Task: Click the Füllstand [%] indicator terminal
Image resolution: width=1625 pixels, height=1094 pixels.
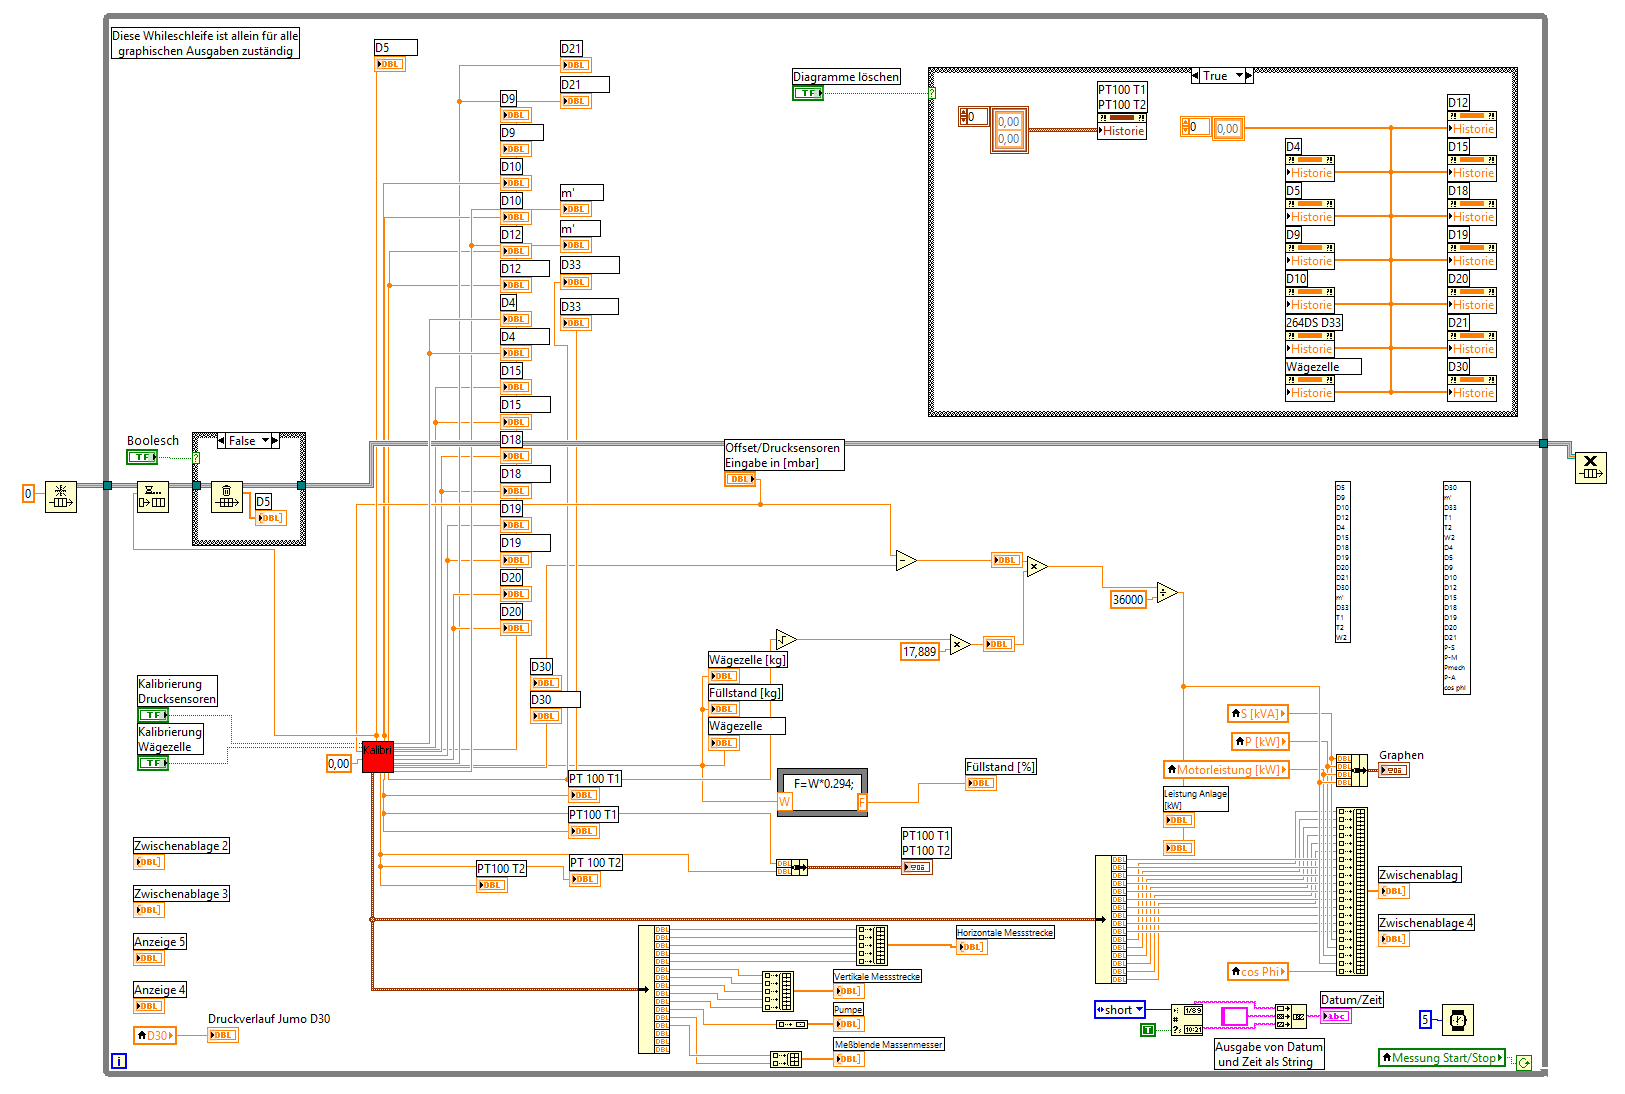Action: tap(981, 783)
